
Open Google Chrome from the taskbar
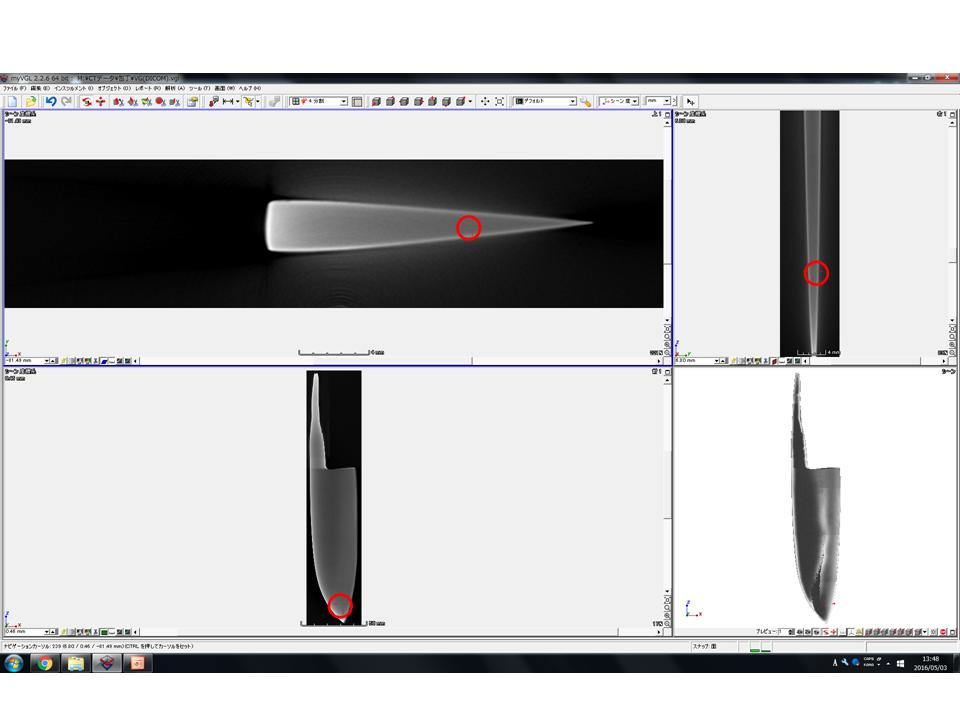[x=43, y=663]
